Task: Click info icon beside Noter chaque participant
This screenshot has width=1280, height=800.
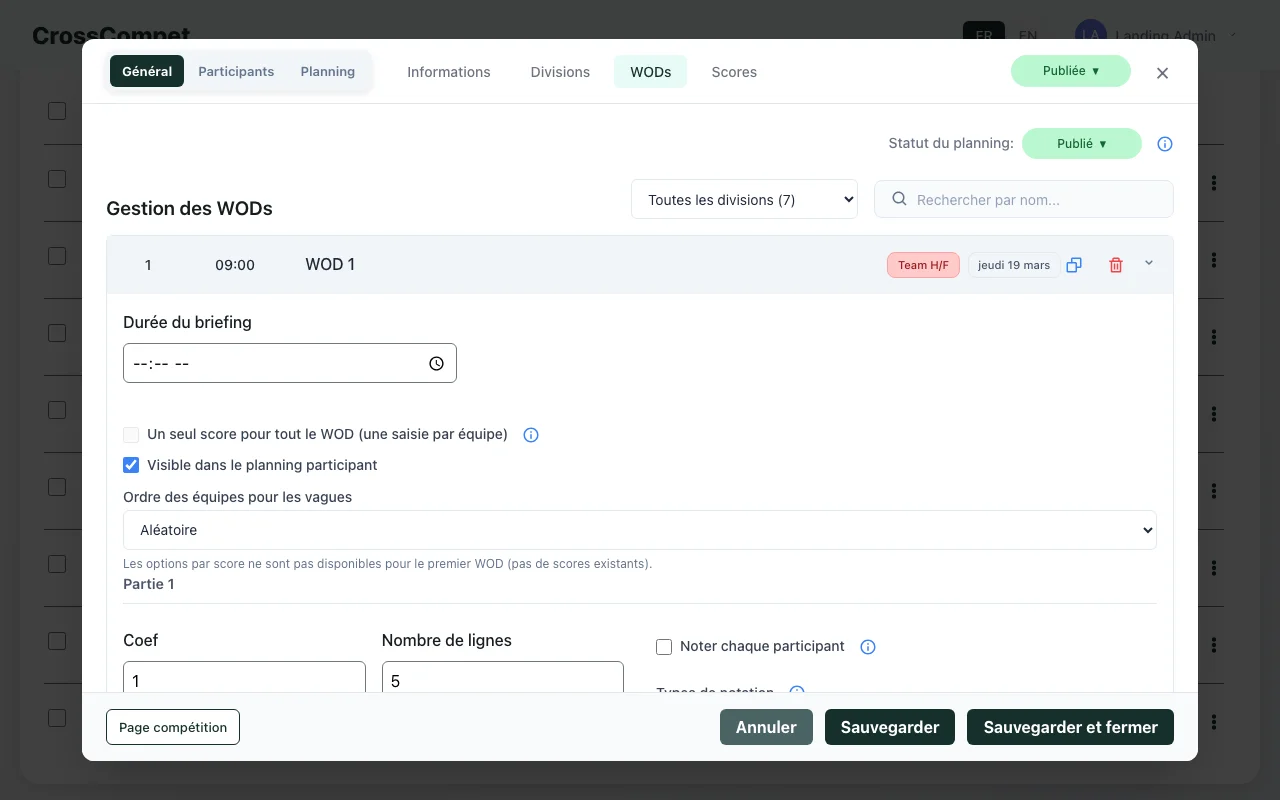Action: point(868,647)
